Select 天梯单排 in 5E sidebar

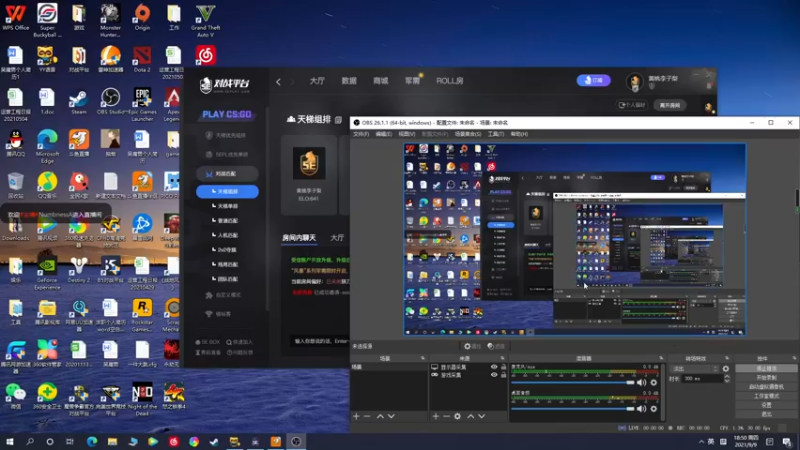click(x=227, y=206)
